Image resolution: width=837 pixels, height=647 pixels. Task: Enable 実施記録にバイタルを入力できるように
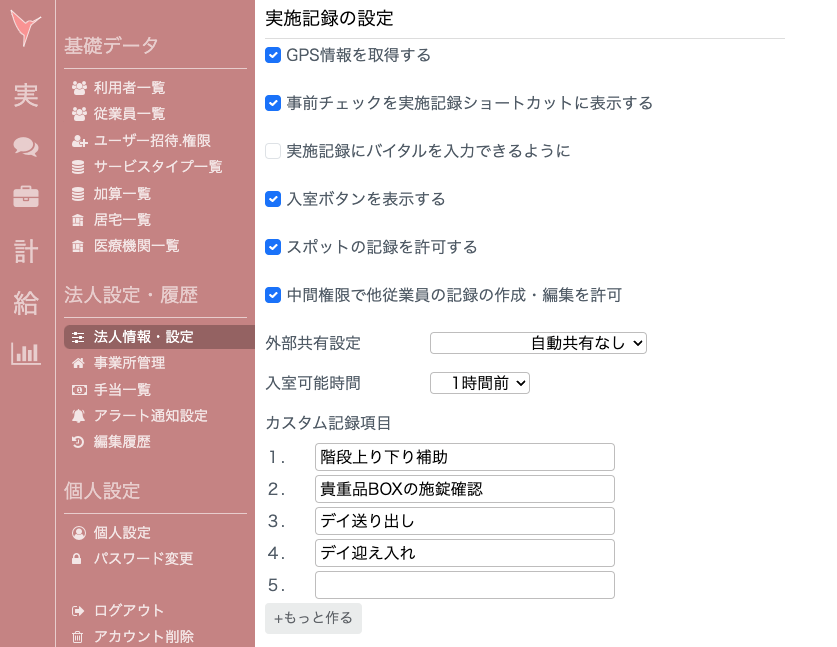[273, 151]
